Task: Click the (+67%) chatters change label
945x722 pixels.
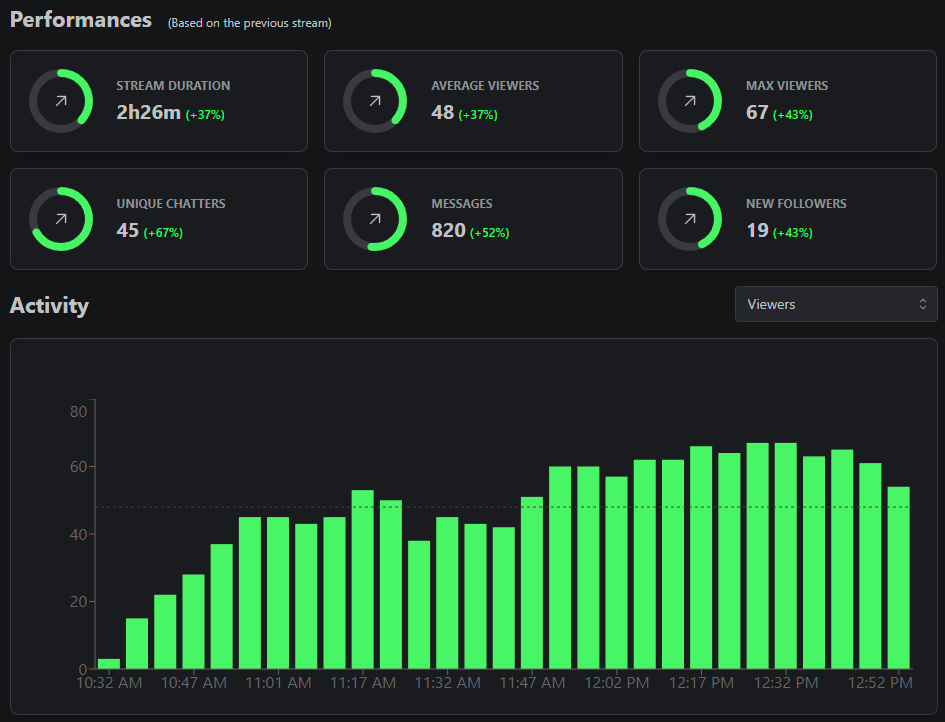Action: click(x=163, y=233)
